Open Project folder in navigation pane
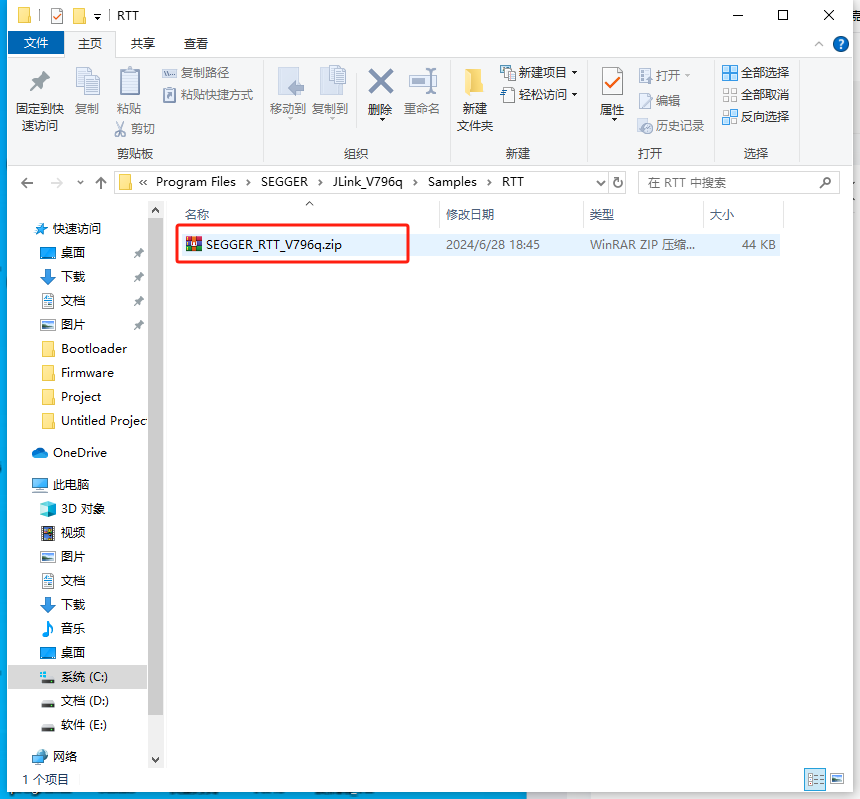The width and height of the screenshot is (860, 799). click(81, 397)
